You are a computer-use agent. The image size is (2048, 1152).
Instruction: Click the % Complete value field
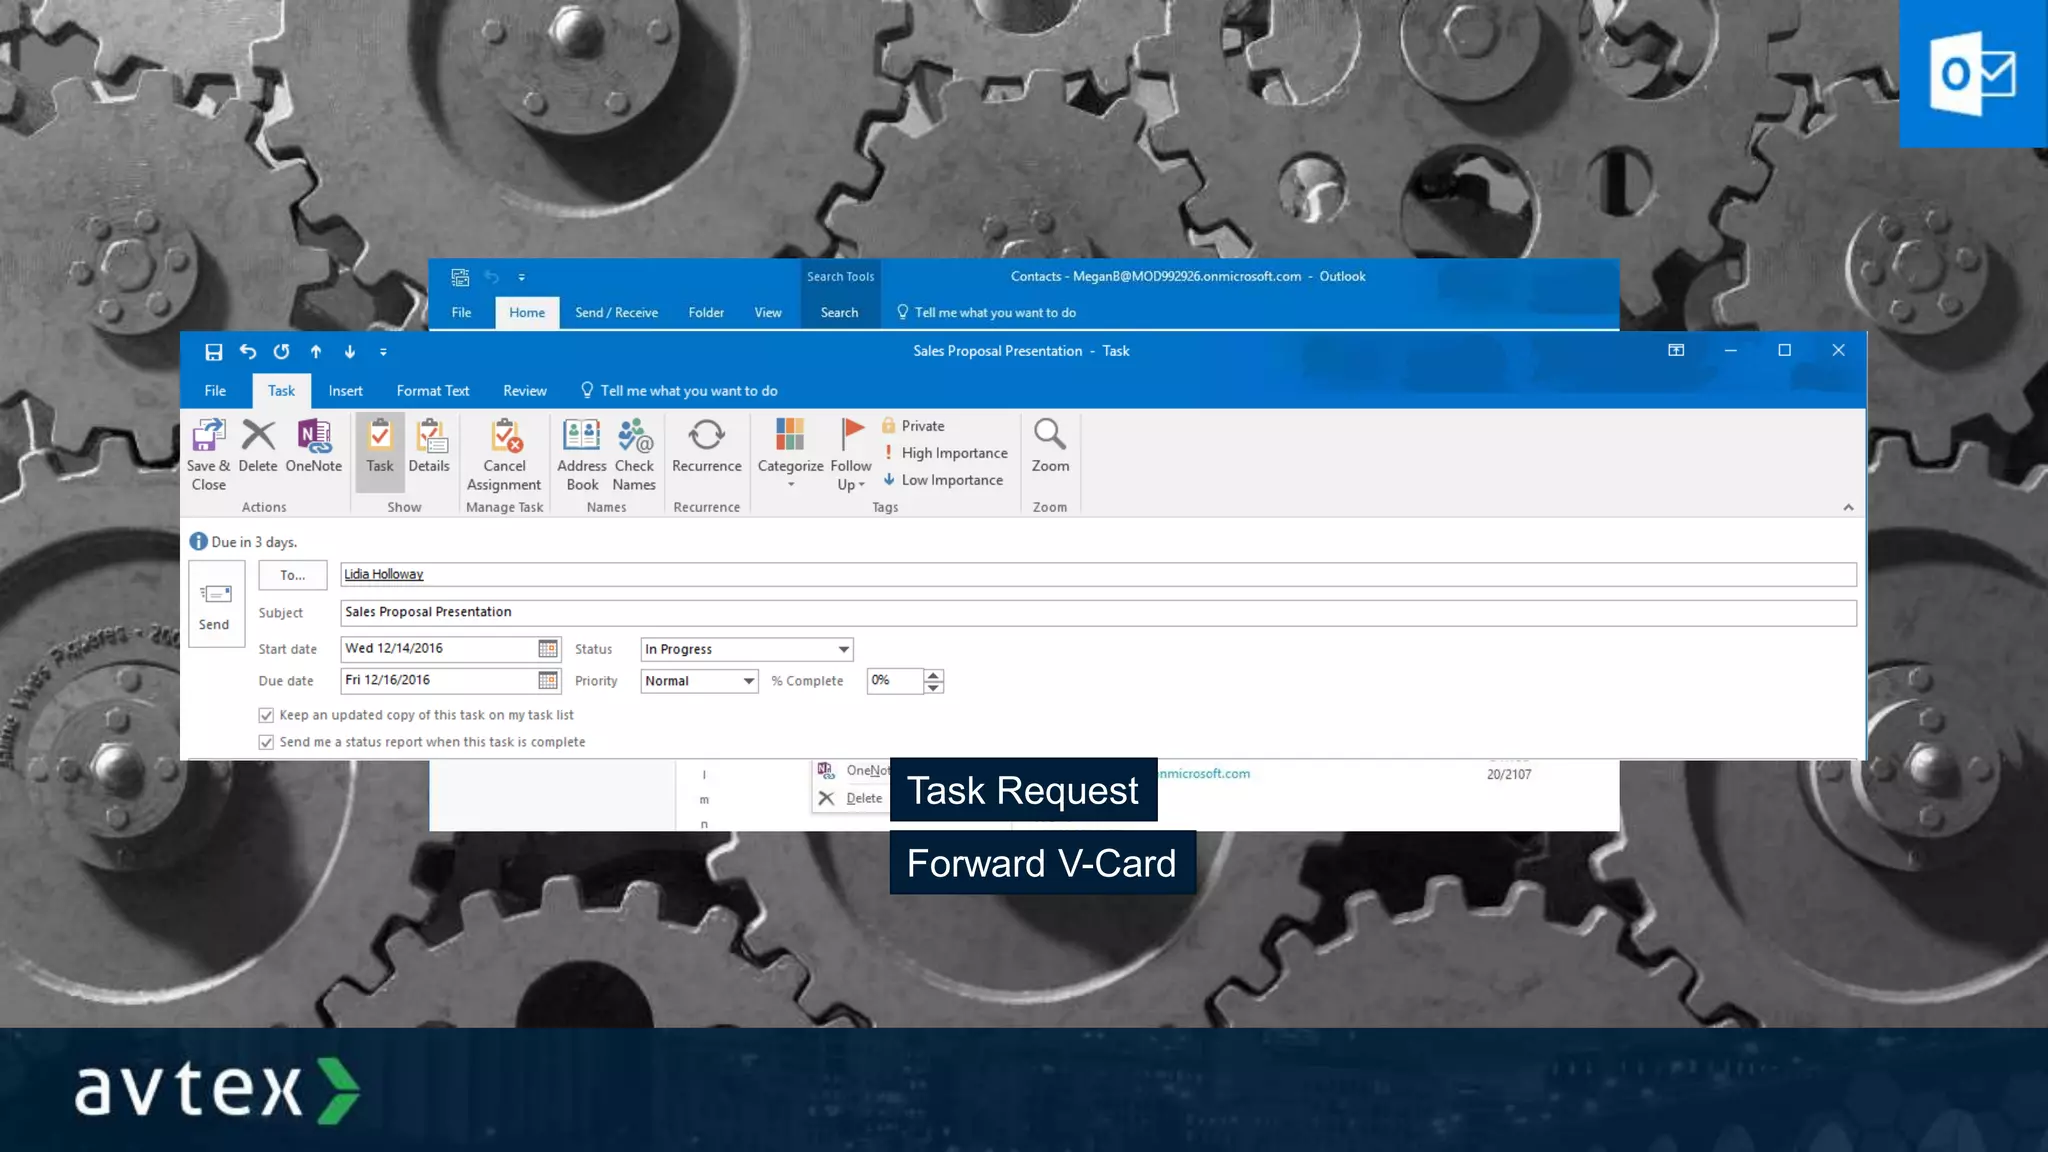point(895,681)
